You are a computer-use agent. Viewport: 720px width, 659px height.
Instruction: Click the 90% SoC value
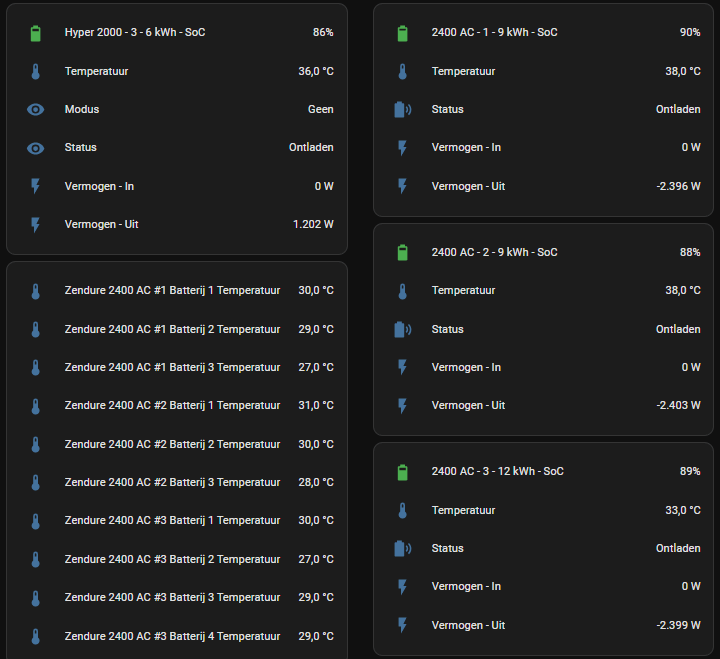[690, 32]
